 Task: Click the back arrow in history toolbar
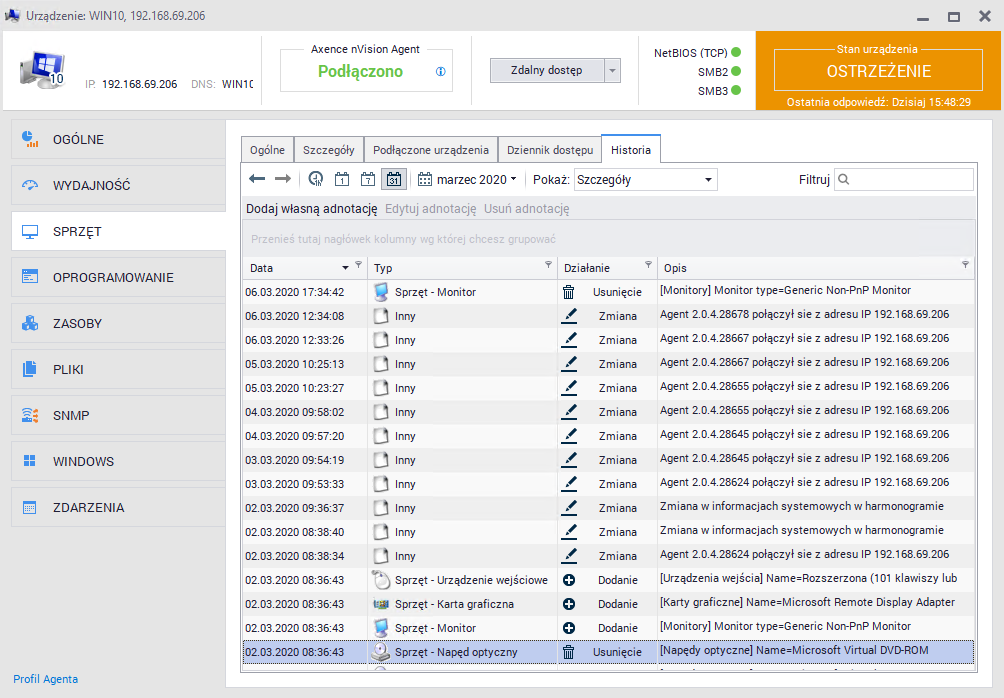pyautogui.click(x=257, y=179)
